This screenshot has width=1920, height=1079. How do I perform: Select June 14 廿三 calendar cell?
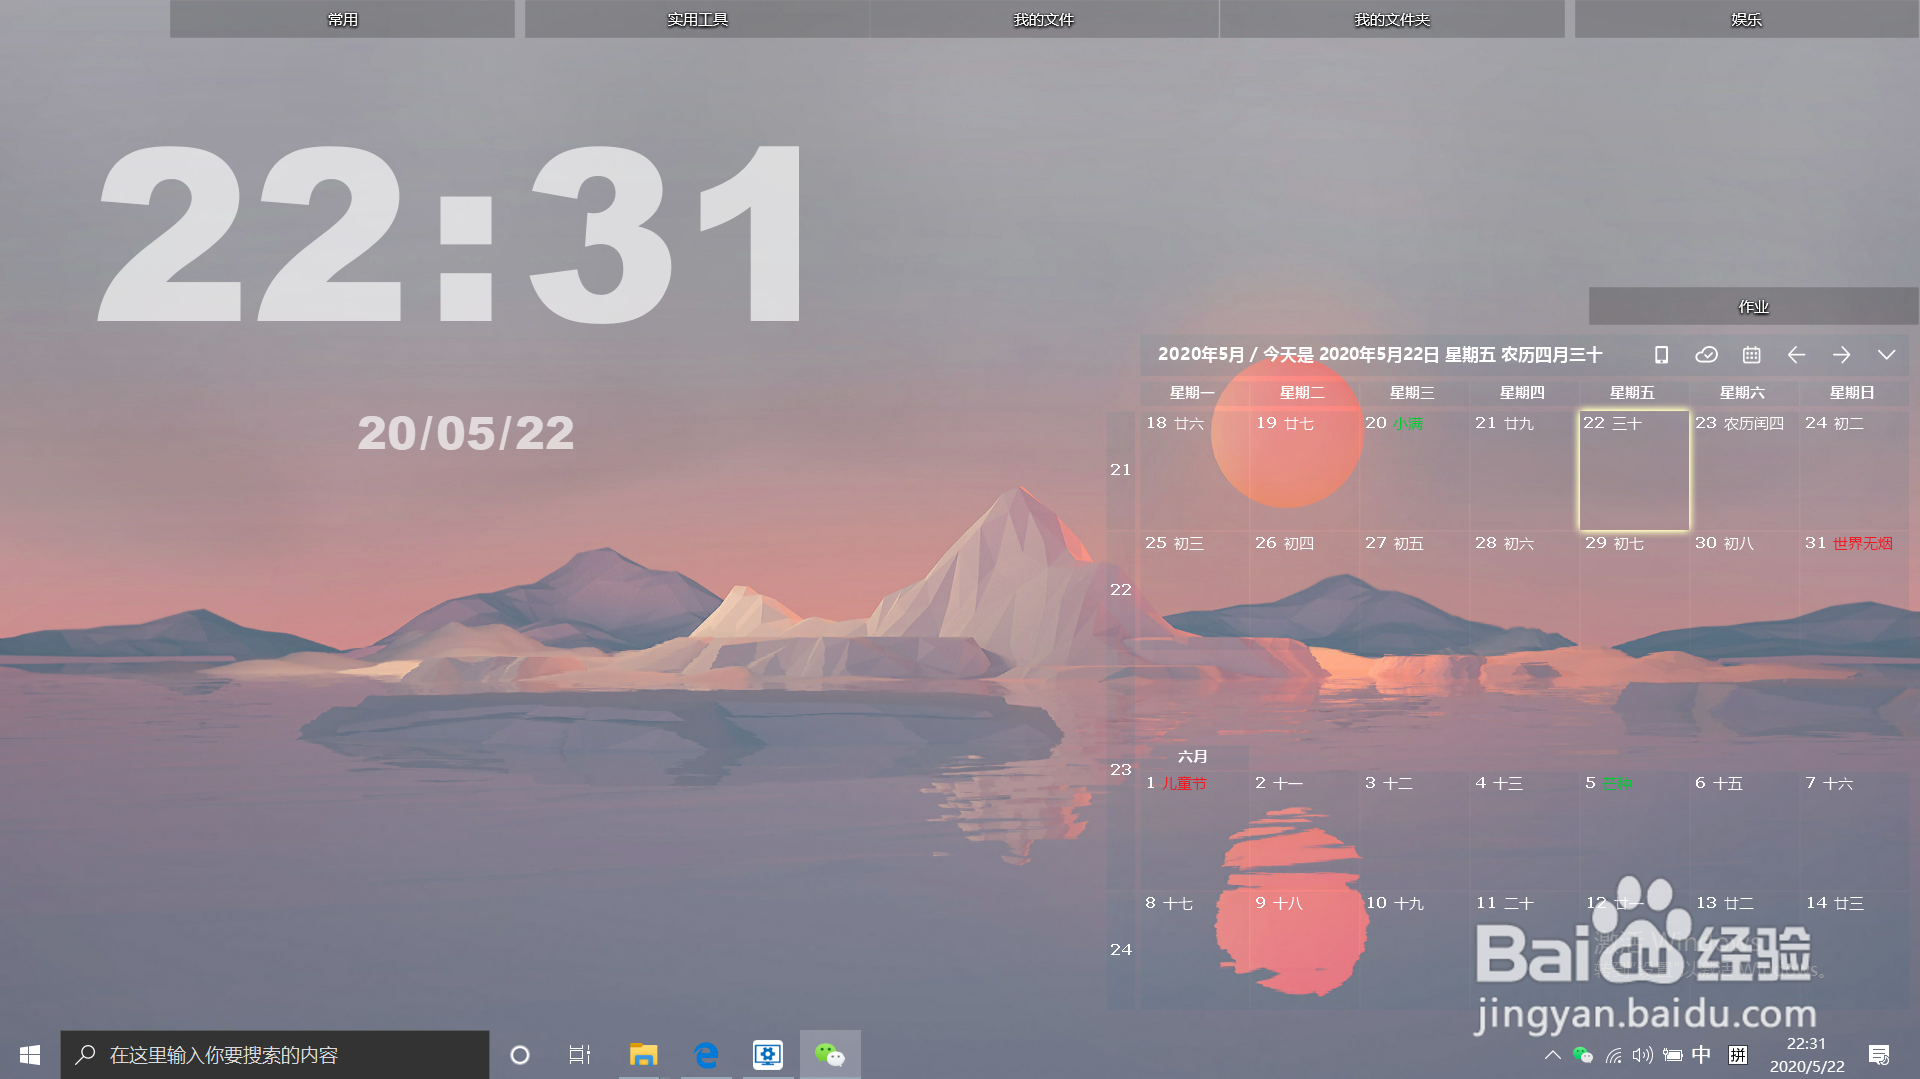[x=1854, y=950]
